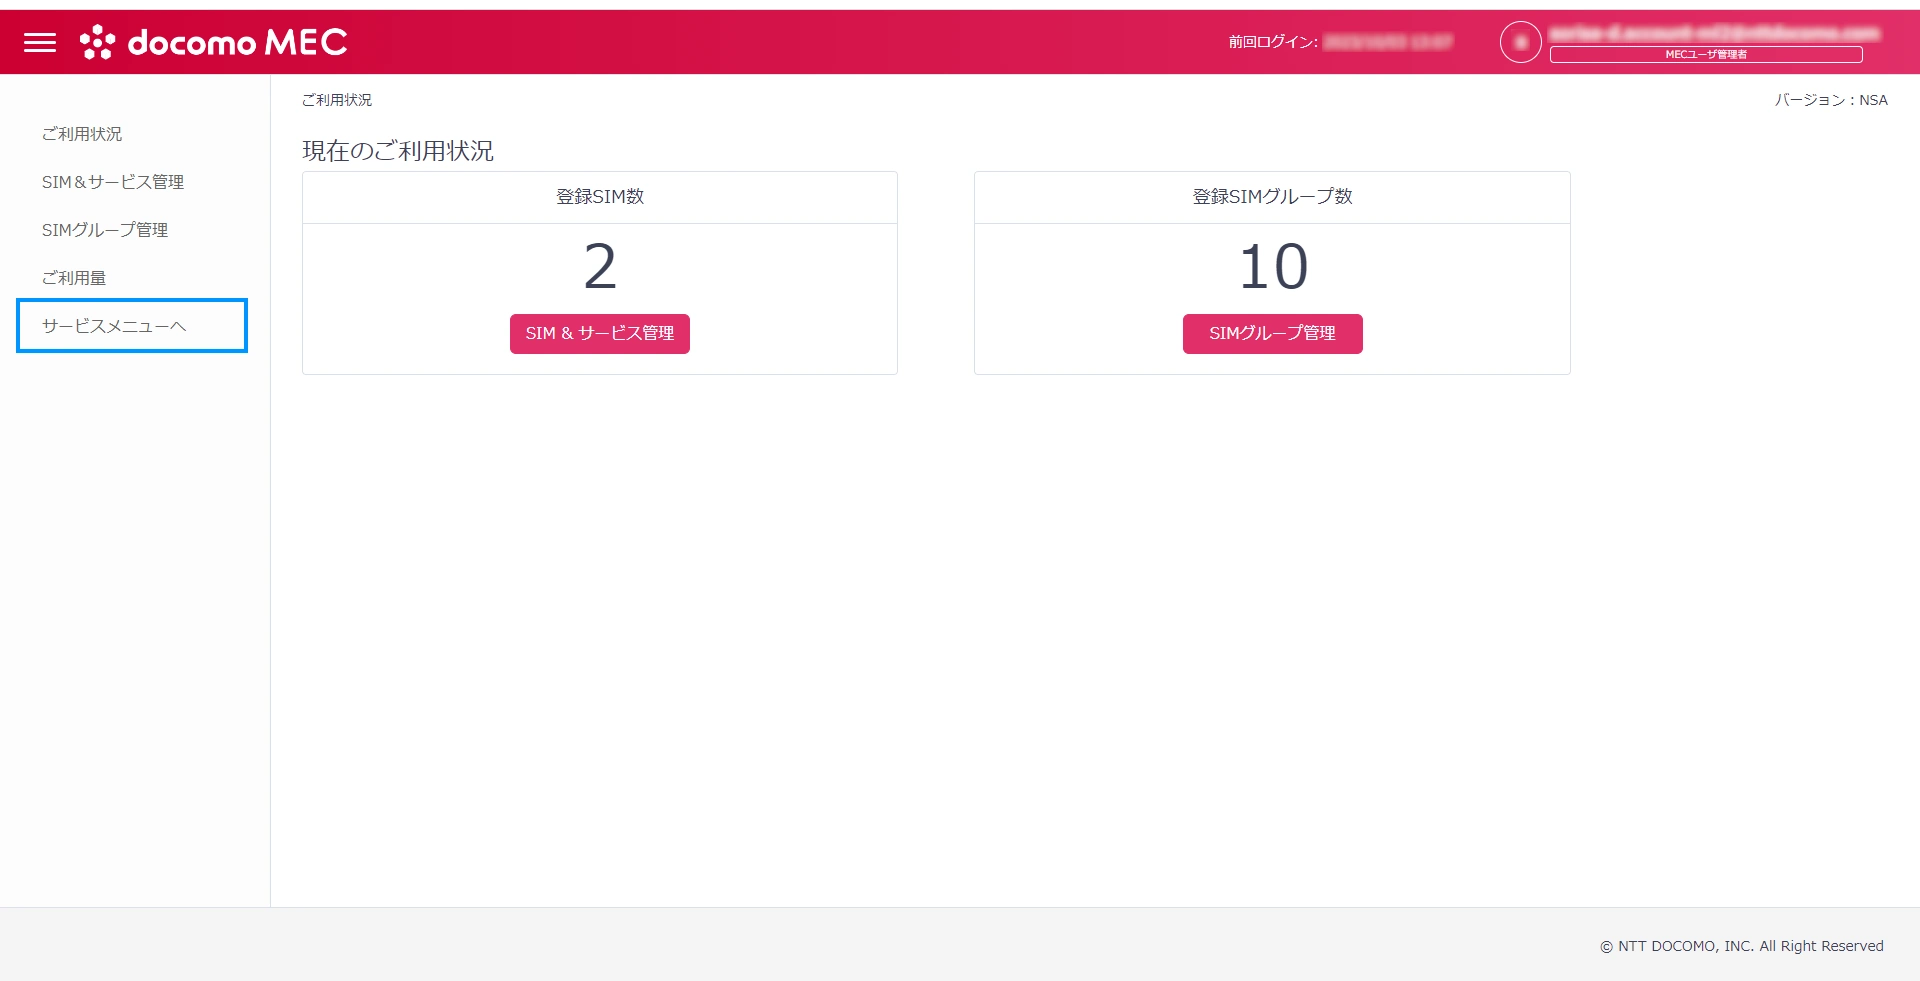This screenshot has height=981, width=1920.
Task: Click the 登録SIMグループ数 card header
Action: pyautogui.click(x=1272, y=197)
